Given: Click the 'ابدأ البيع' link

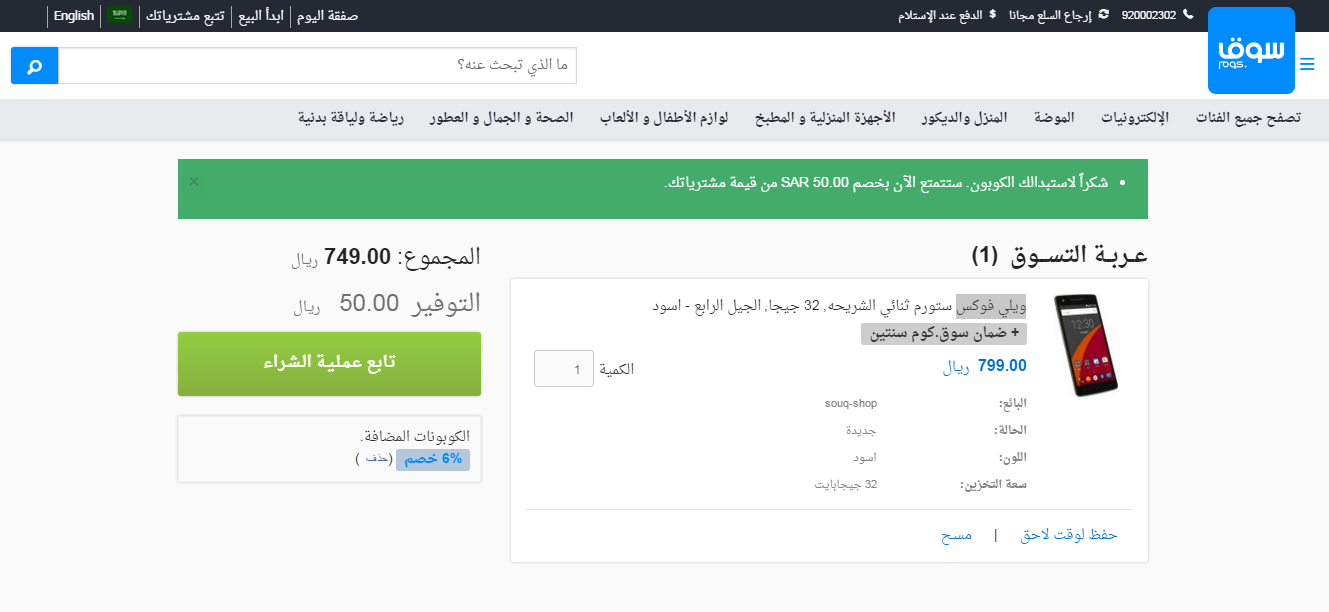Looking at the screenshot, I should point(261,15).
